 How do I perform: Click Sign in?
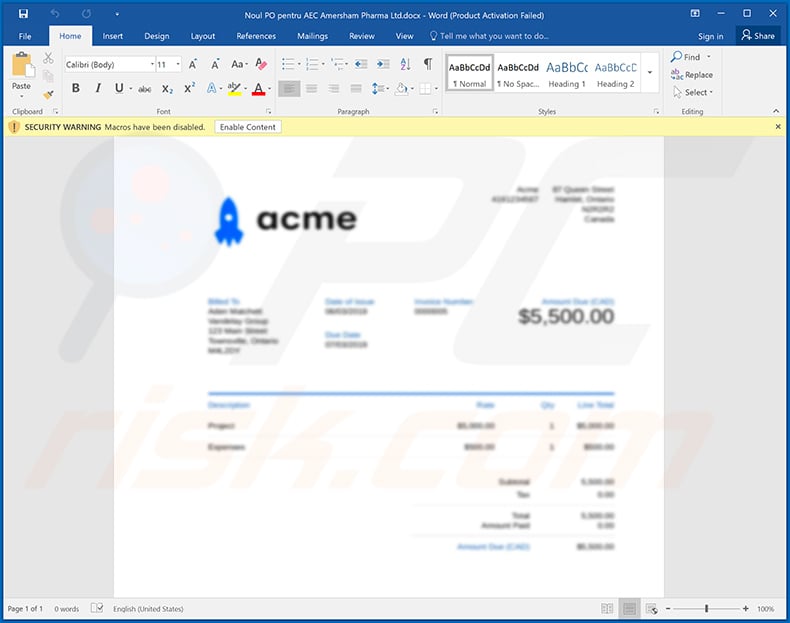click(x=710, y=36)
